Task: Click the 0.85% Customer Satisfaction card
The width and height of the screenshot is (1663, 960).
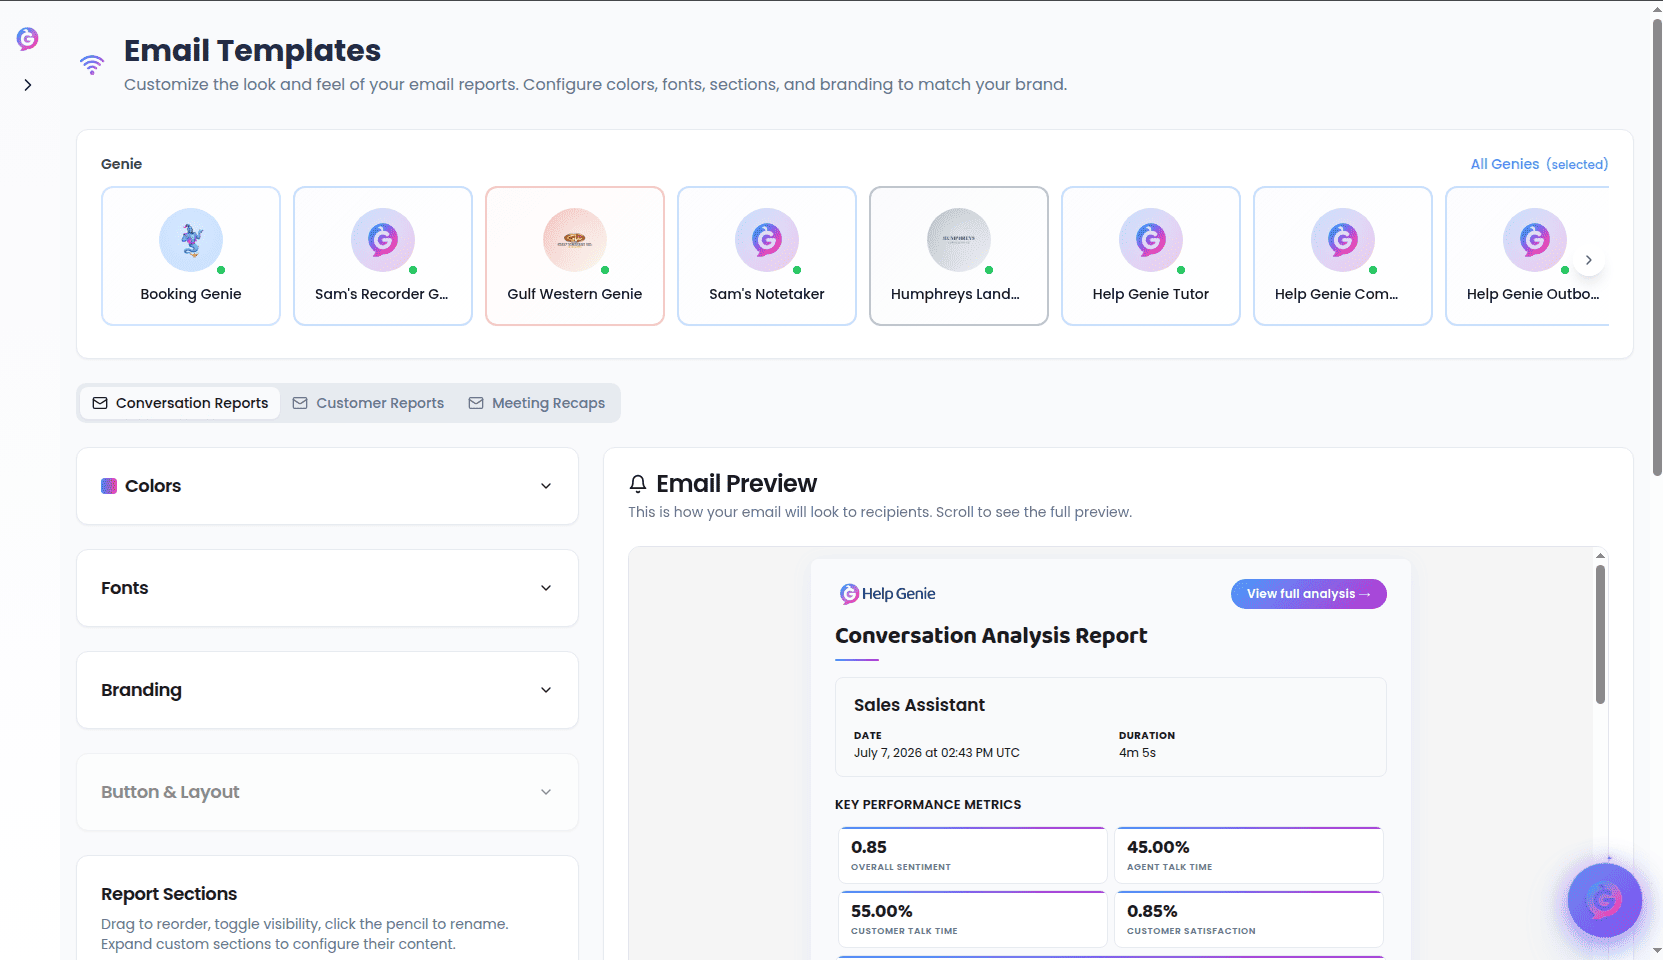Action: [1248, 919]
